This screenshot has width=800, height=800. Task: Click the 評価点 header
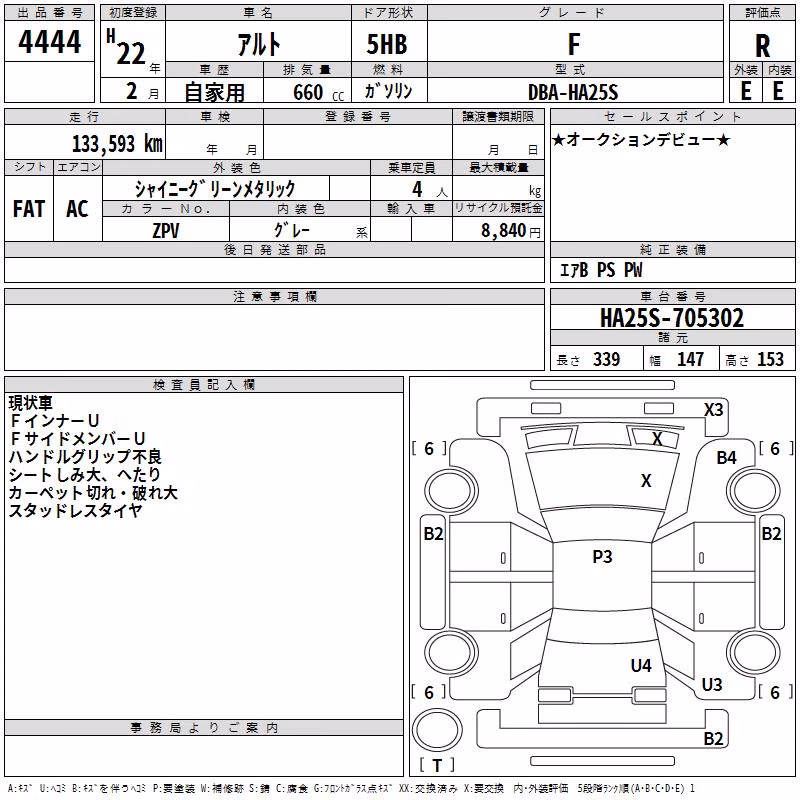tap(762, 13)
